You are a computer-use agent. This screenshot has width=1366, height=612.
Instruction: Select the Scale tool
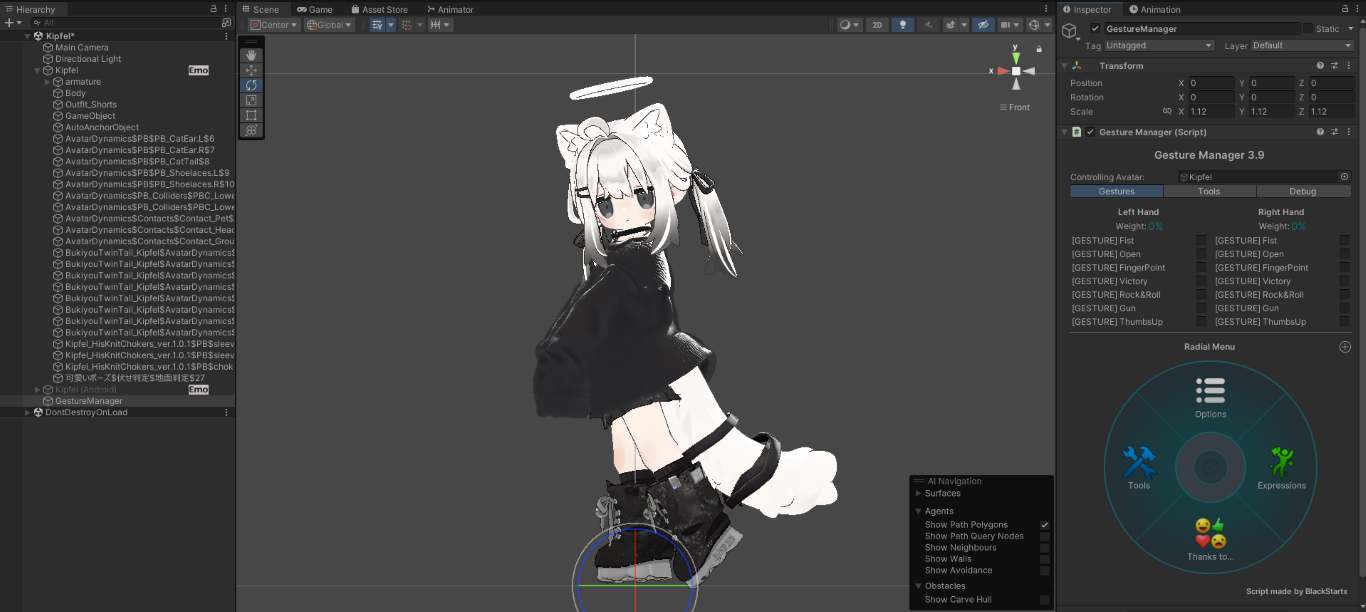tap(251, 100)
